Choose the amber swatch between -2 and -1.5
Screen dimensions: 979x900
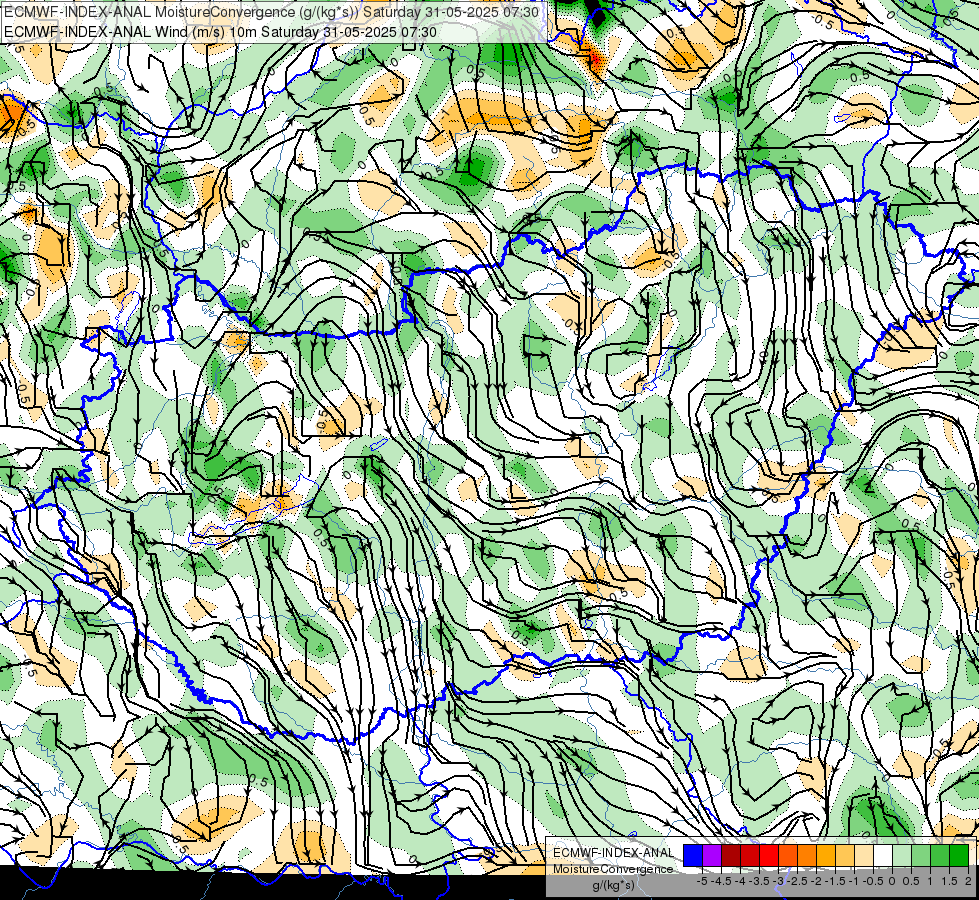[826, 855]
